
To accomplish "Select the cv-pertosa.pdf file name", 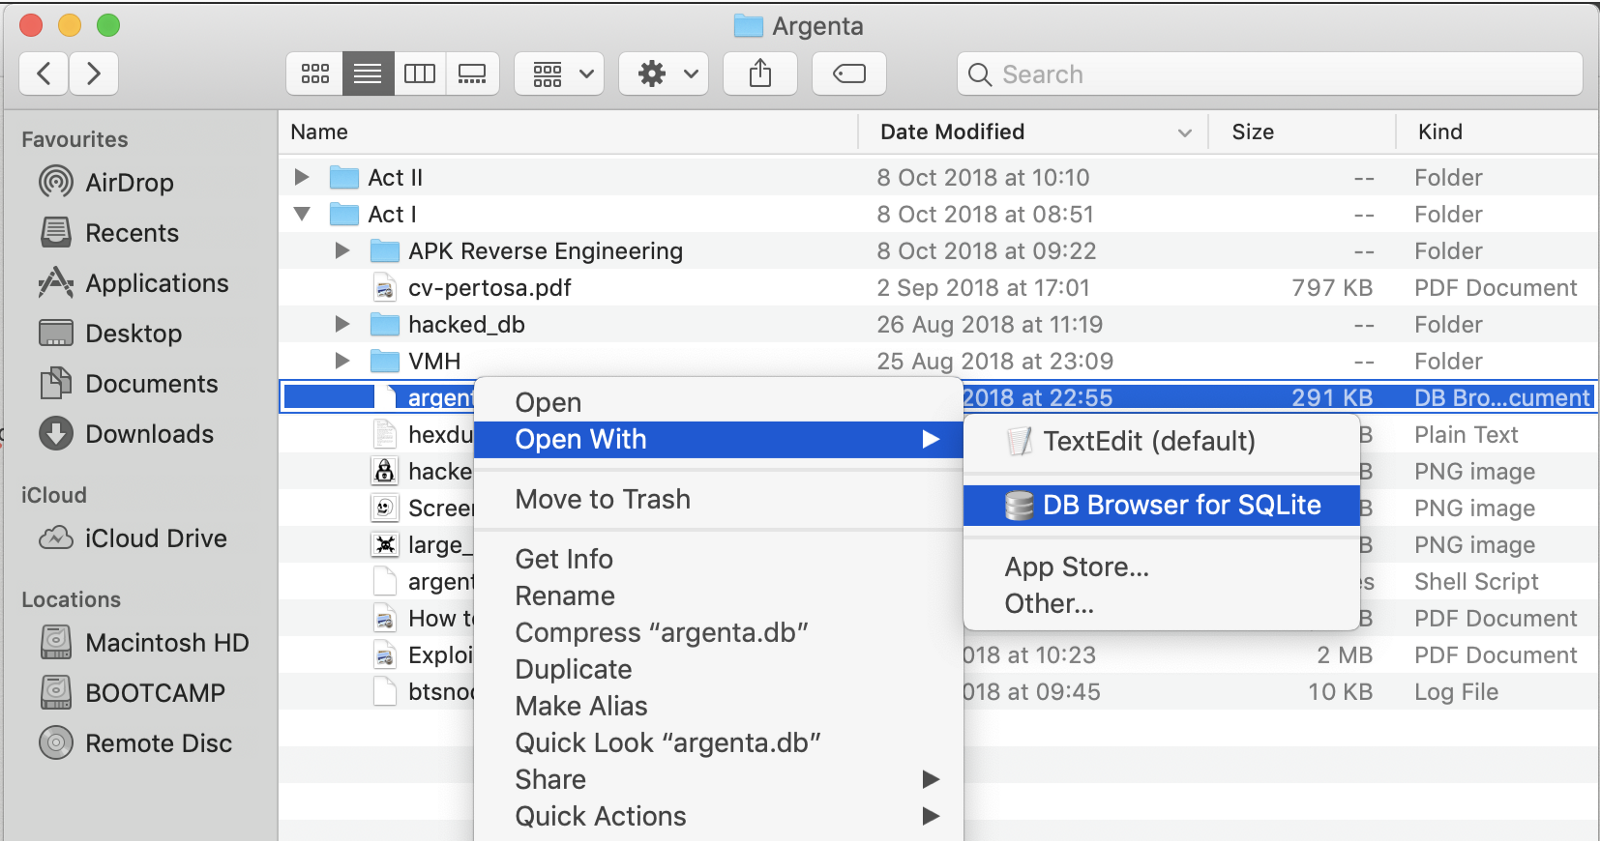I will tap(489, 288).
